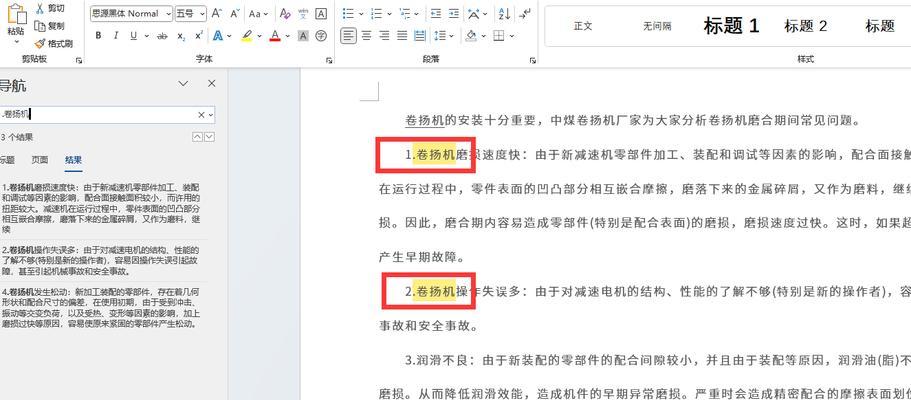The width and height of the screenshot is (911, 400).
Task: Apply strikethrough formatting
Action: tap(163, 36)
